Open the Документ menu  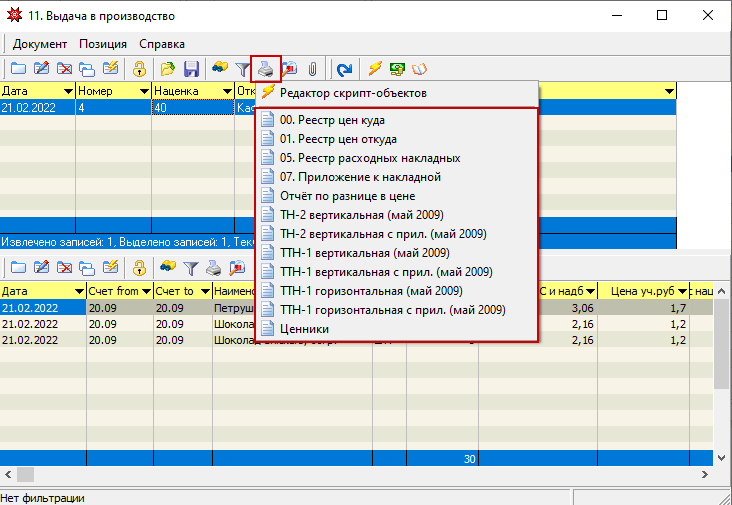(40, 44)
